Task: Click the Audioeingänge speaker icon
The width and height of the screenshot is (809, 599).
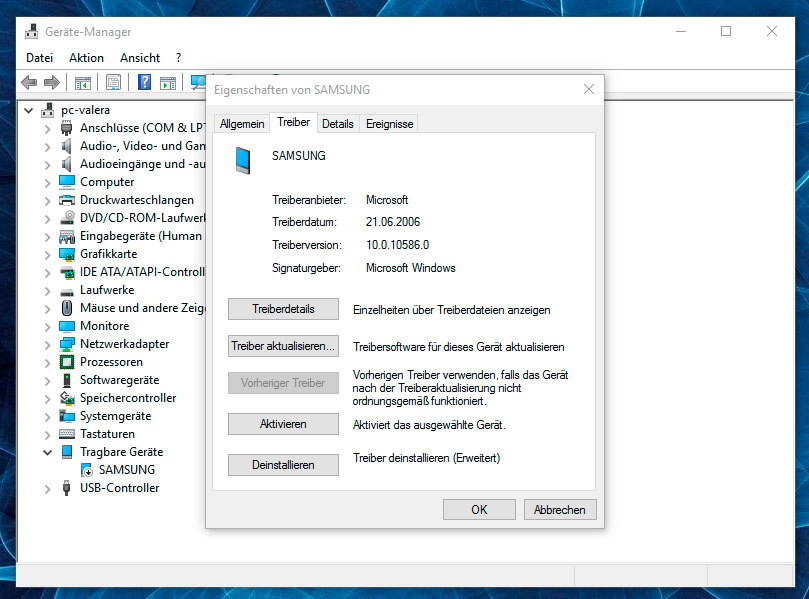Action: 67,164
